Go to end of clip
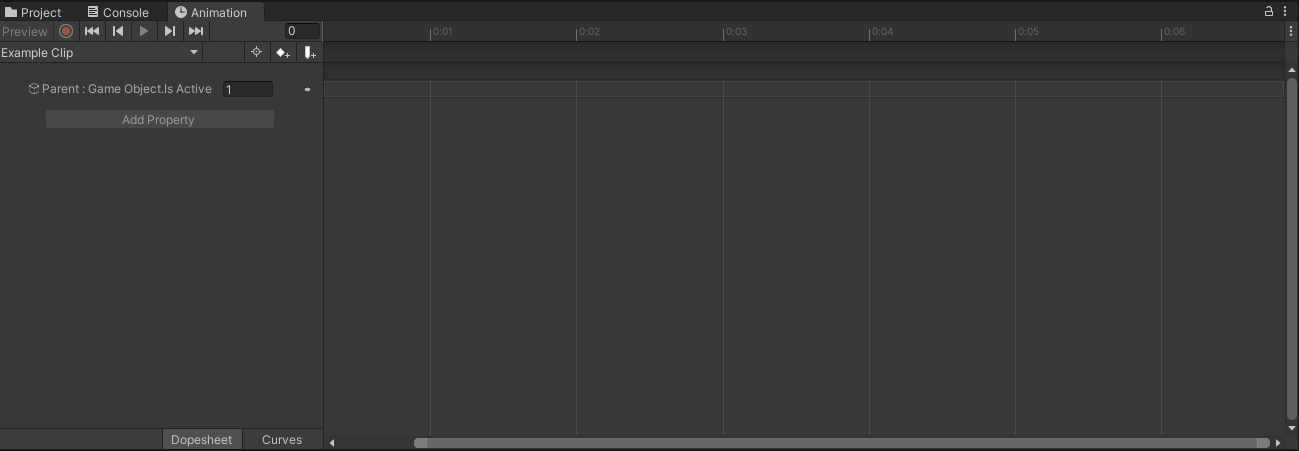 tap(196, 31)
